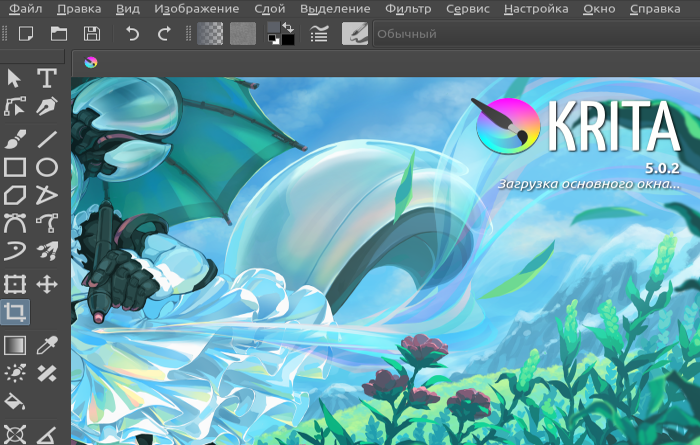The image size is (700, 445).
Task: Save the current document
Action: click(92, 33)
